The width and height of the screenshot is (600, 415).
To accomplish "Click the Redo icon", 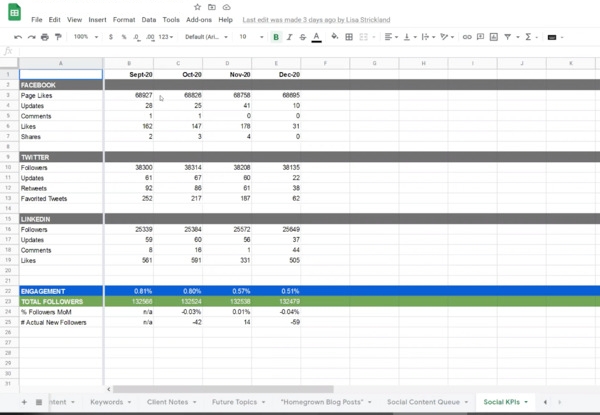I will tap(32, 37).
